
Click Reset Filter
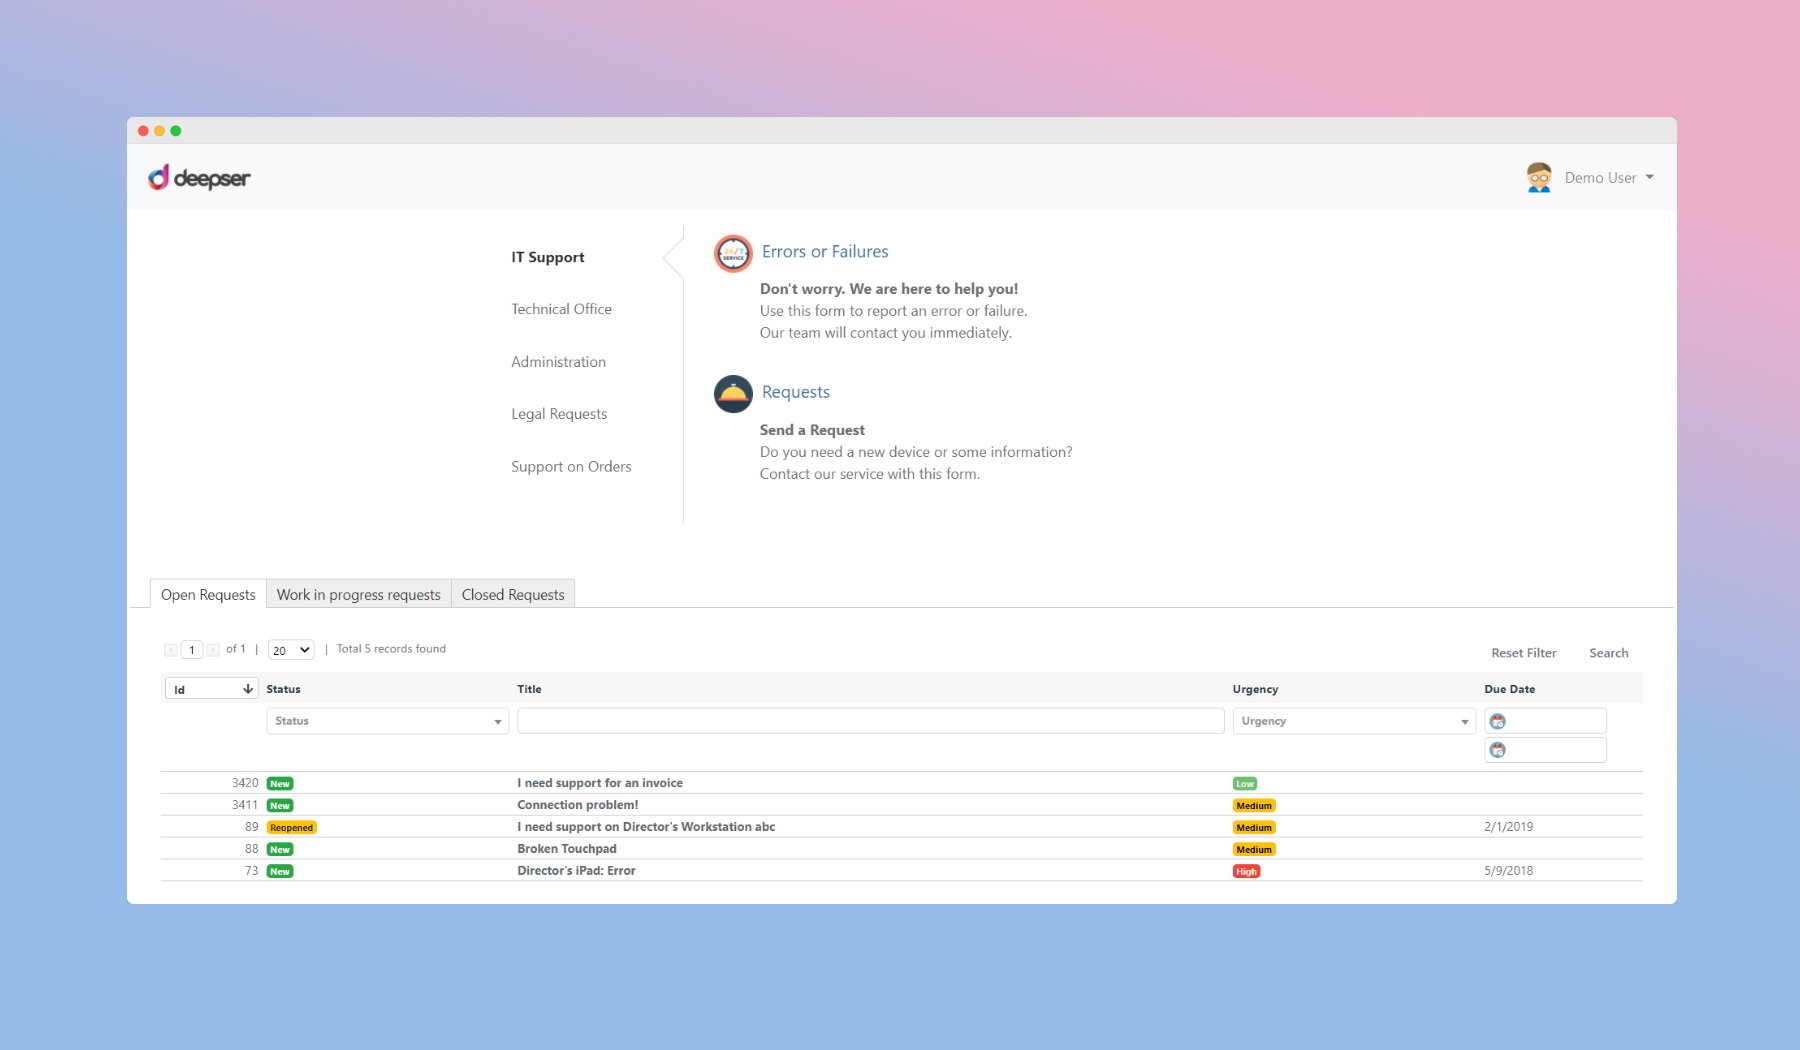click(1523, 653)
